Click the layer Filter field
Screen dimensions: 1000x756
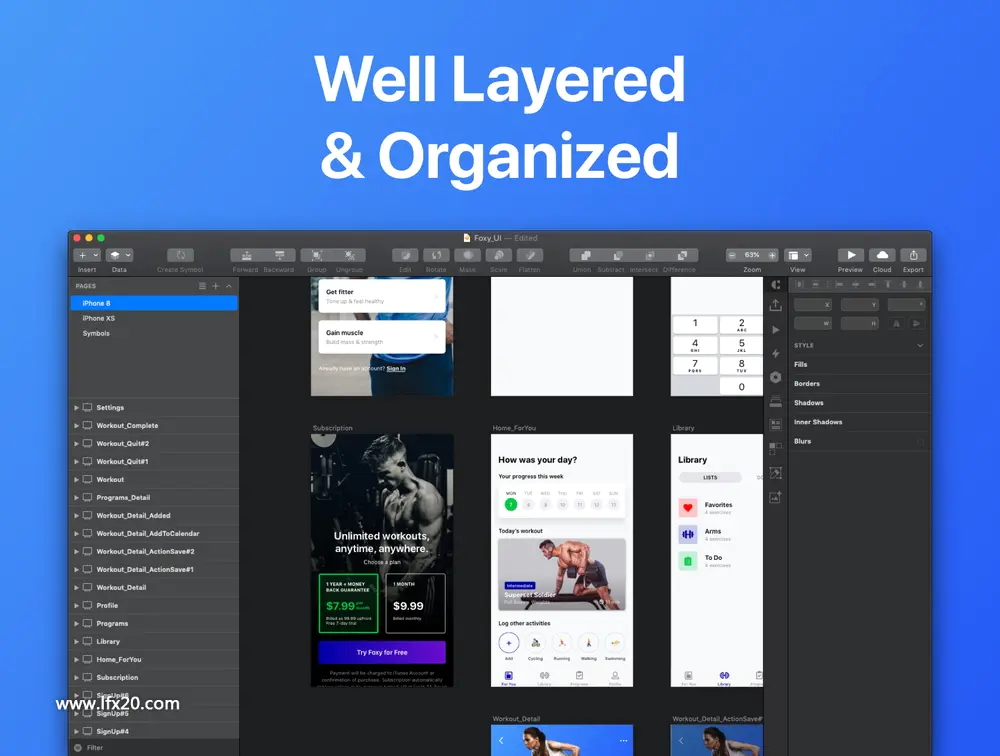154,748
